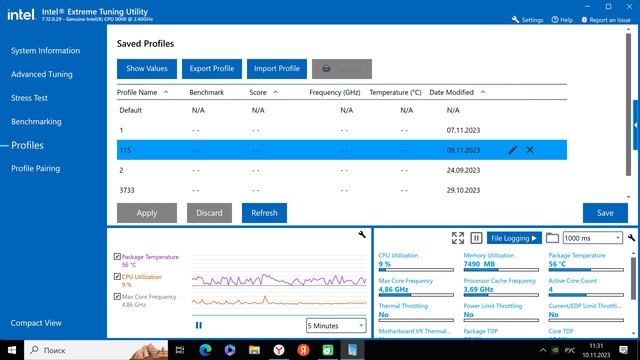Open the Stress Test section
Viewport: 640px width, 360px height.
(29, 98)
